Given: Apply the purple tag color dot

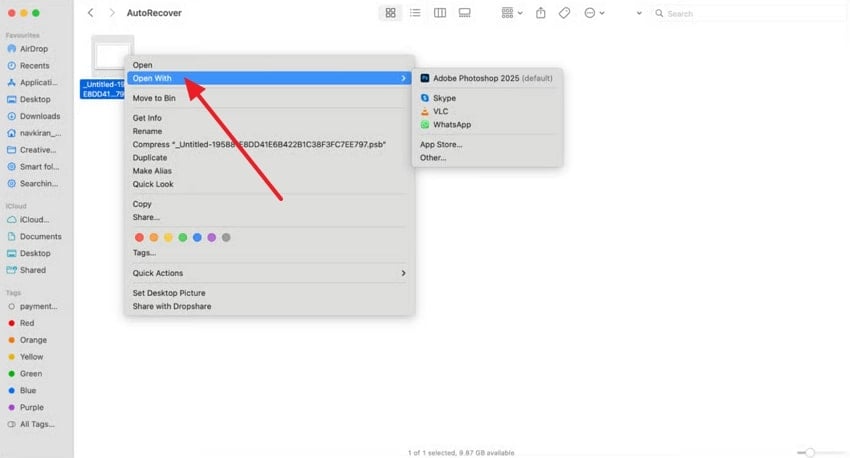Looking at the screenshot, I should pyautogui.click(x=211, y=237).
